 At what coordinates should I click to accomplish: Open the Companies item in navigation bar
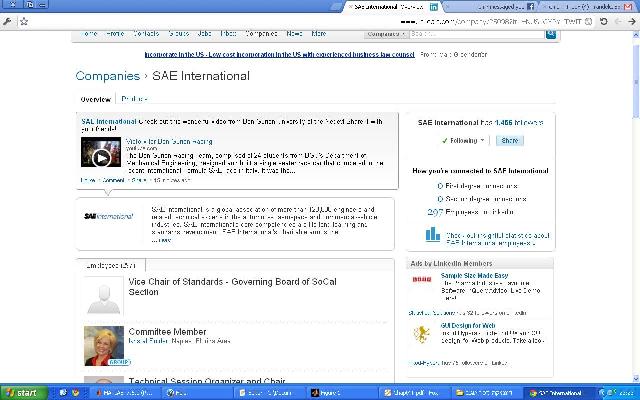(x=261, y=33)
